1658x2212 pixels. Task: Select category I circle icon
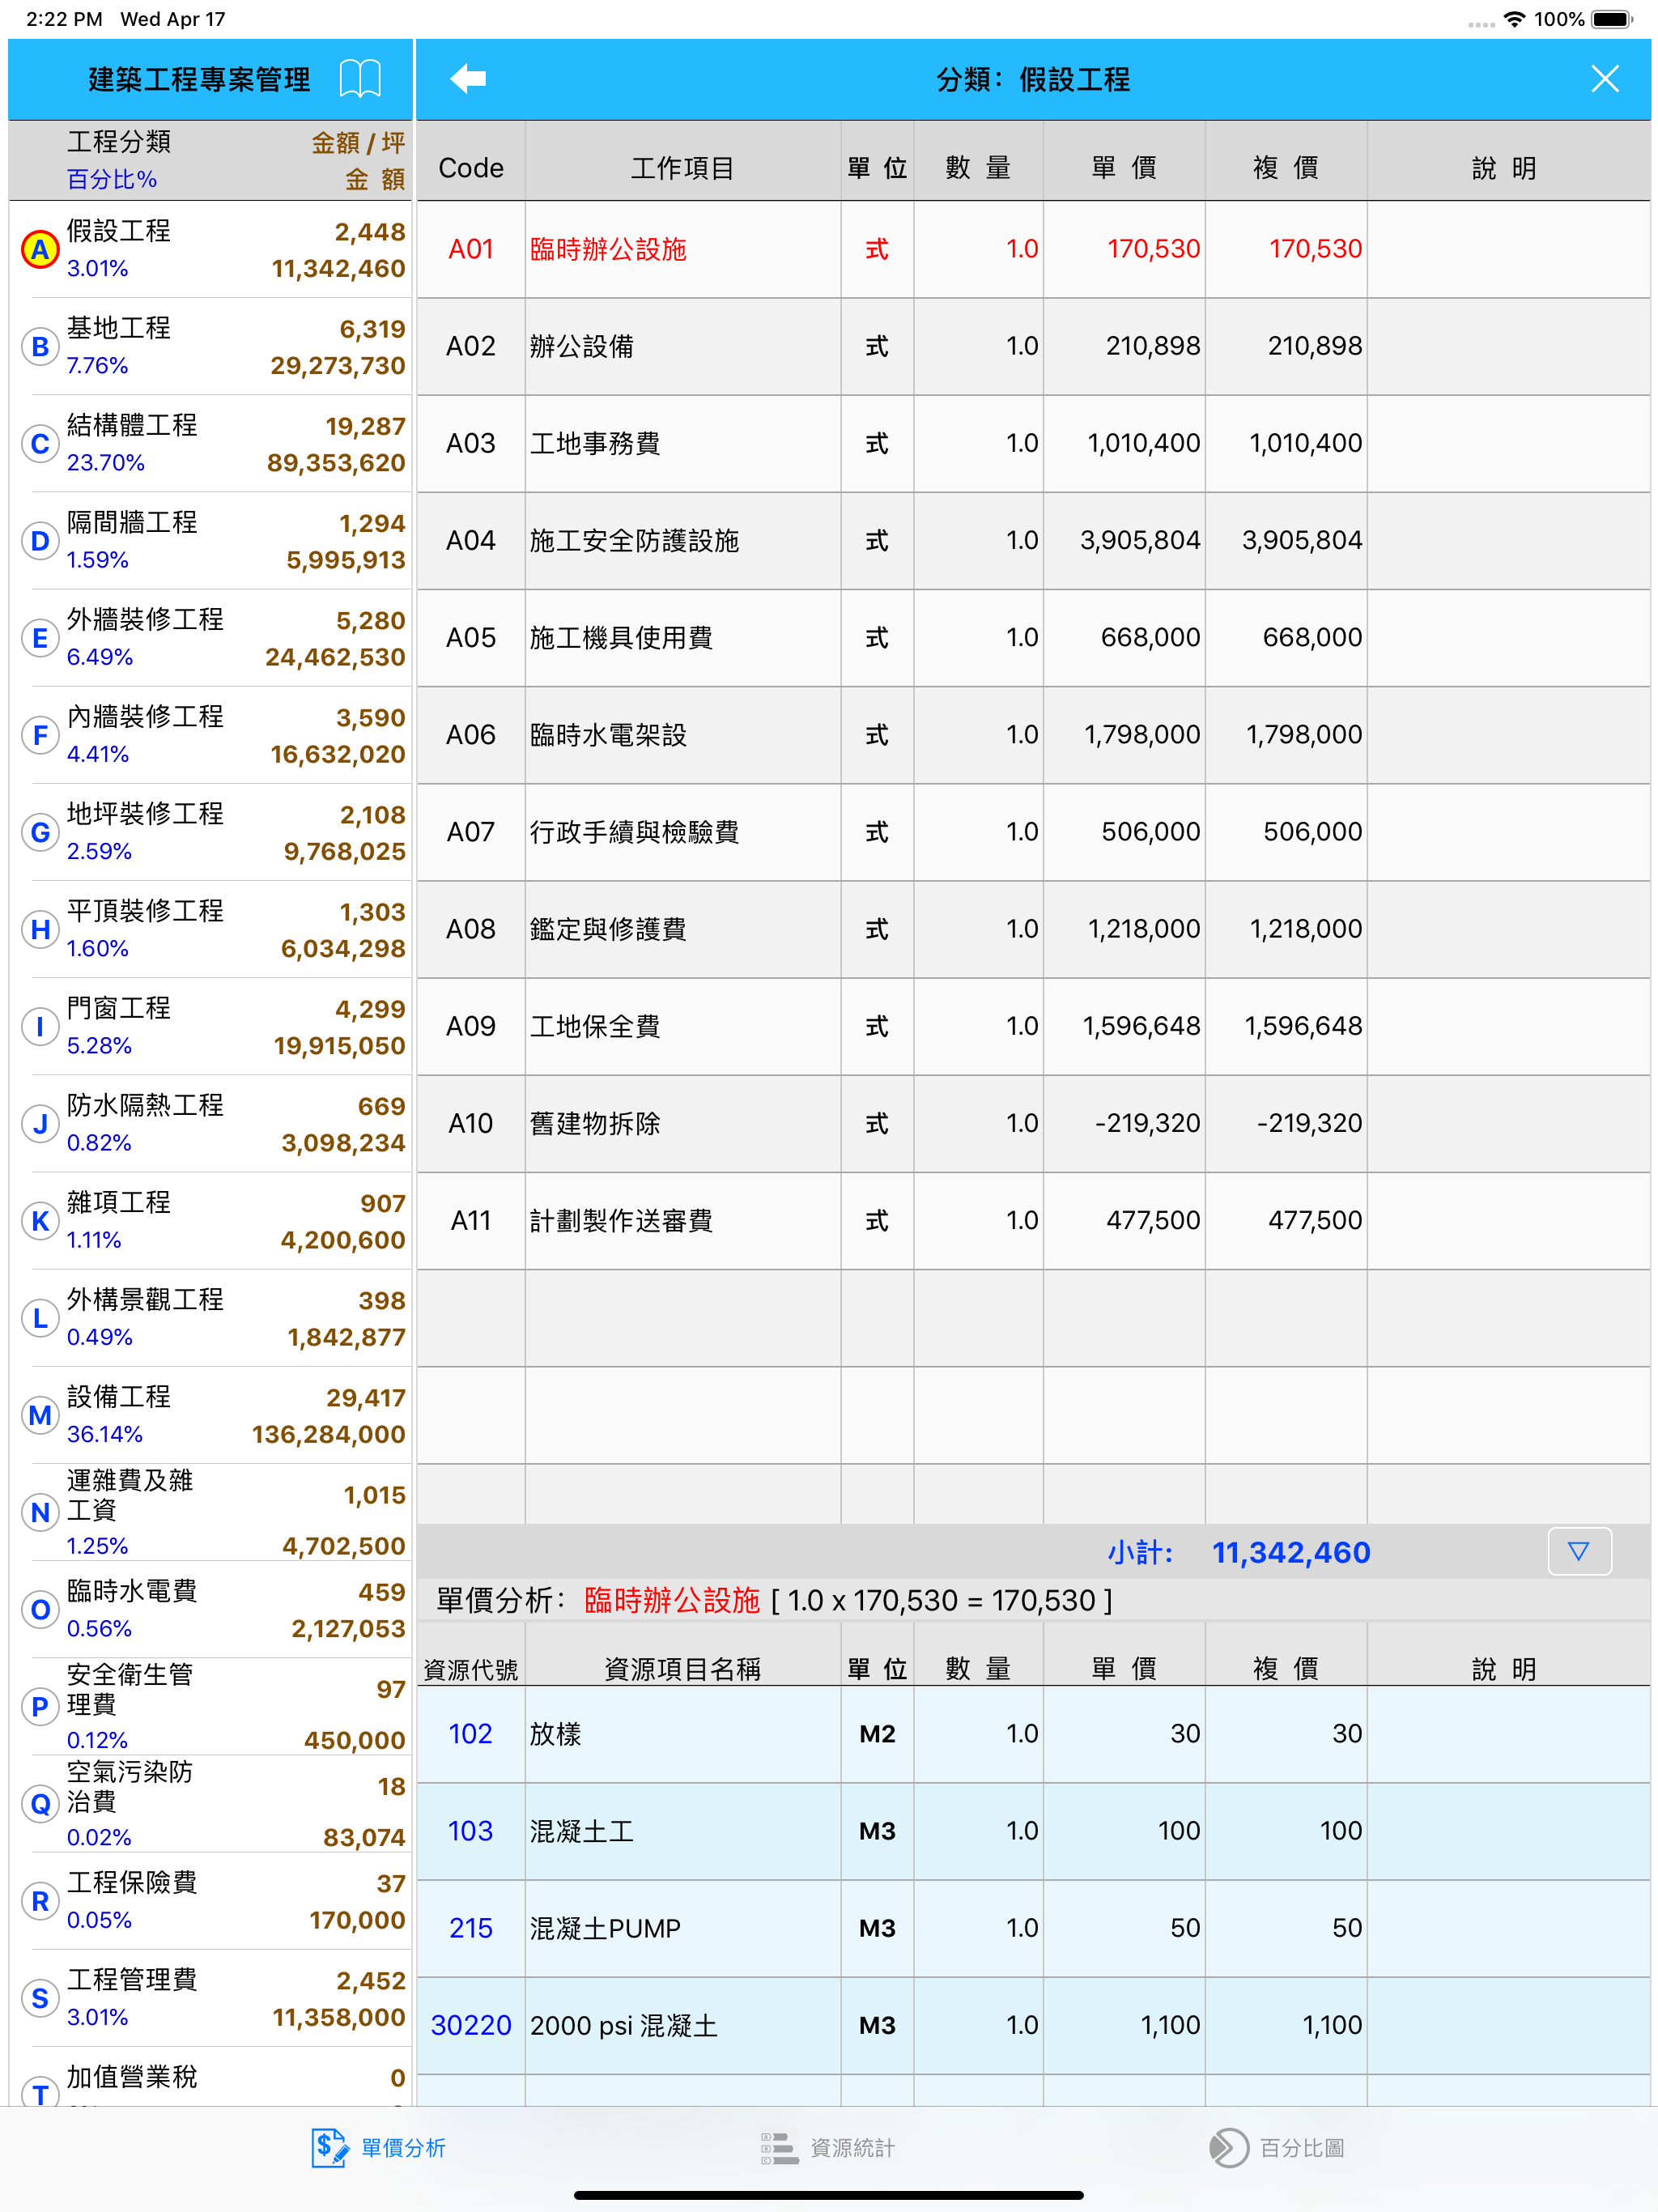(40, 1026)
